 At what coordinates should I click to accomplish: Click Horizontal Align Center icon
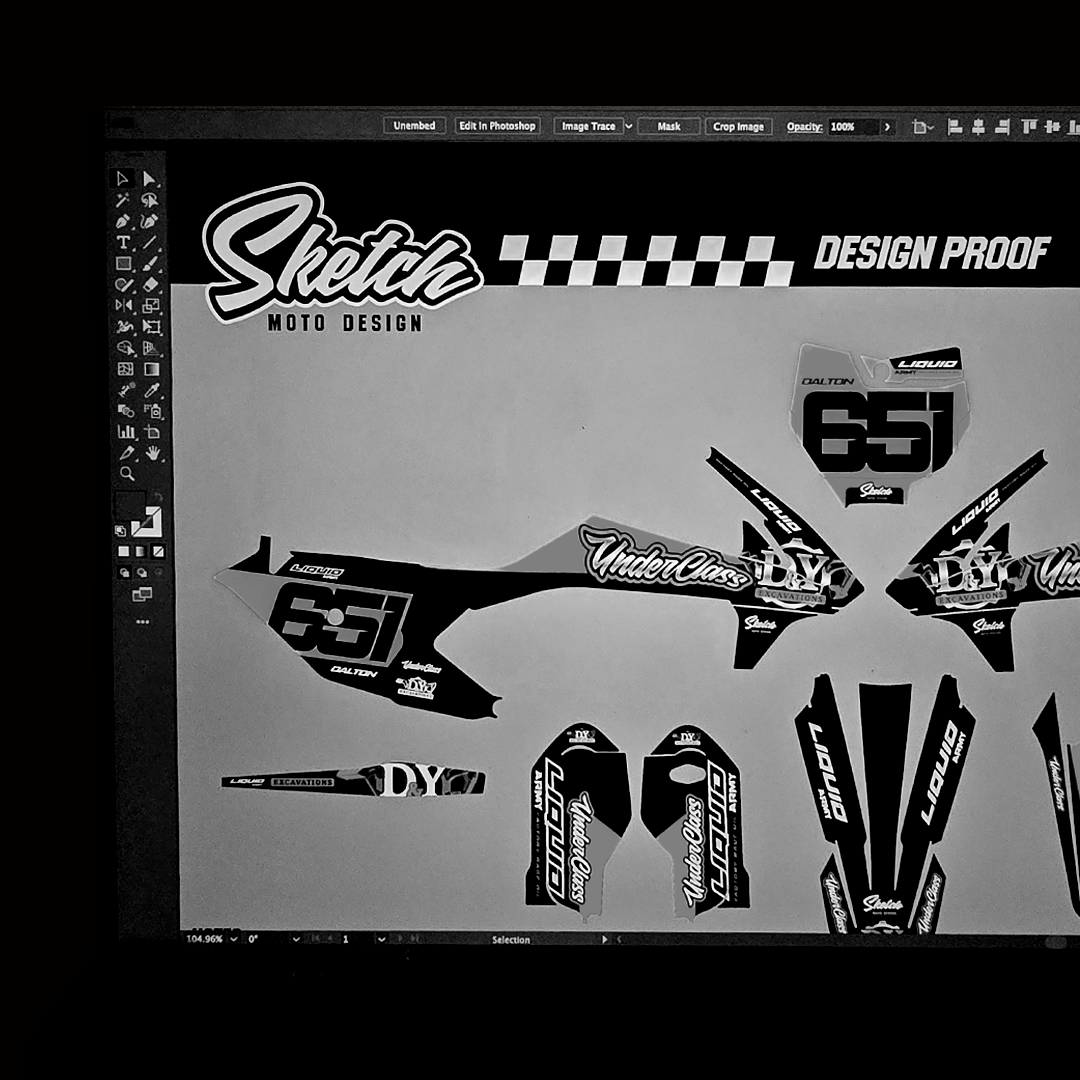pos(979,127)
